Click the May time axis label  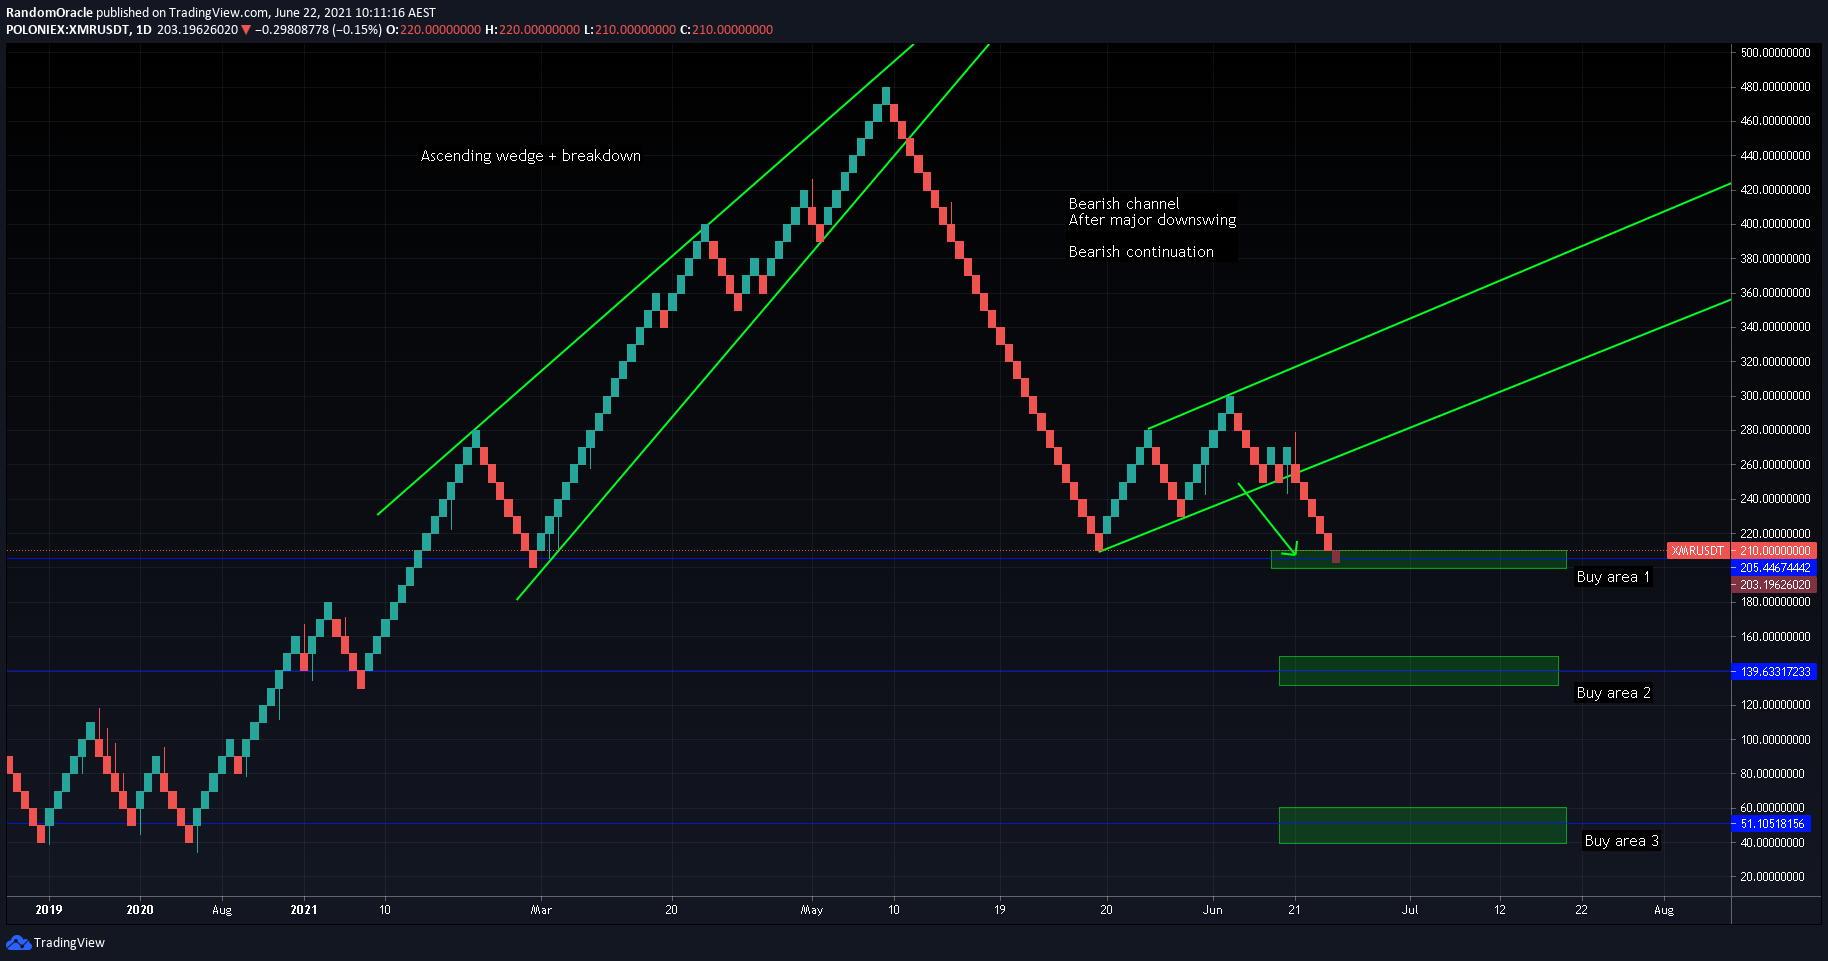(812, 910)
